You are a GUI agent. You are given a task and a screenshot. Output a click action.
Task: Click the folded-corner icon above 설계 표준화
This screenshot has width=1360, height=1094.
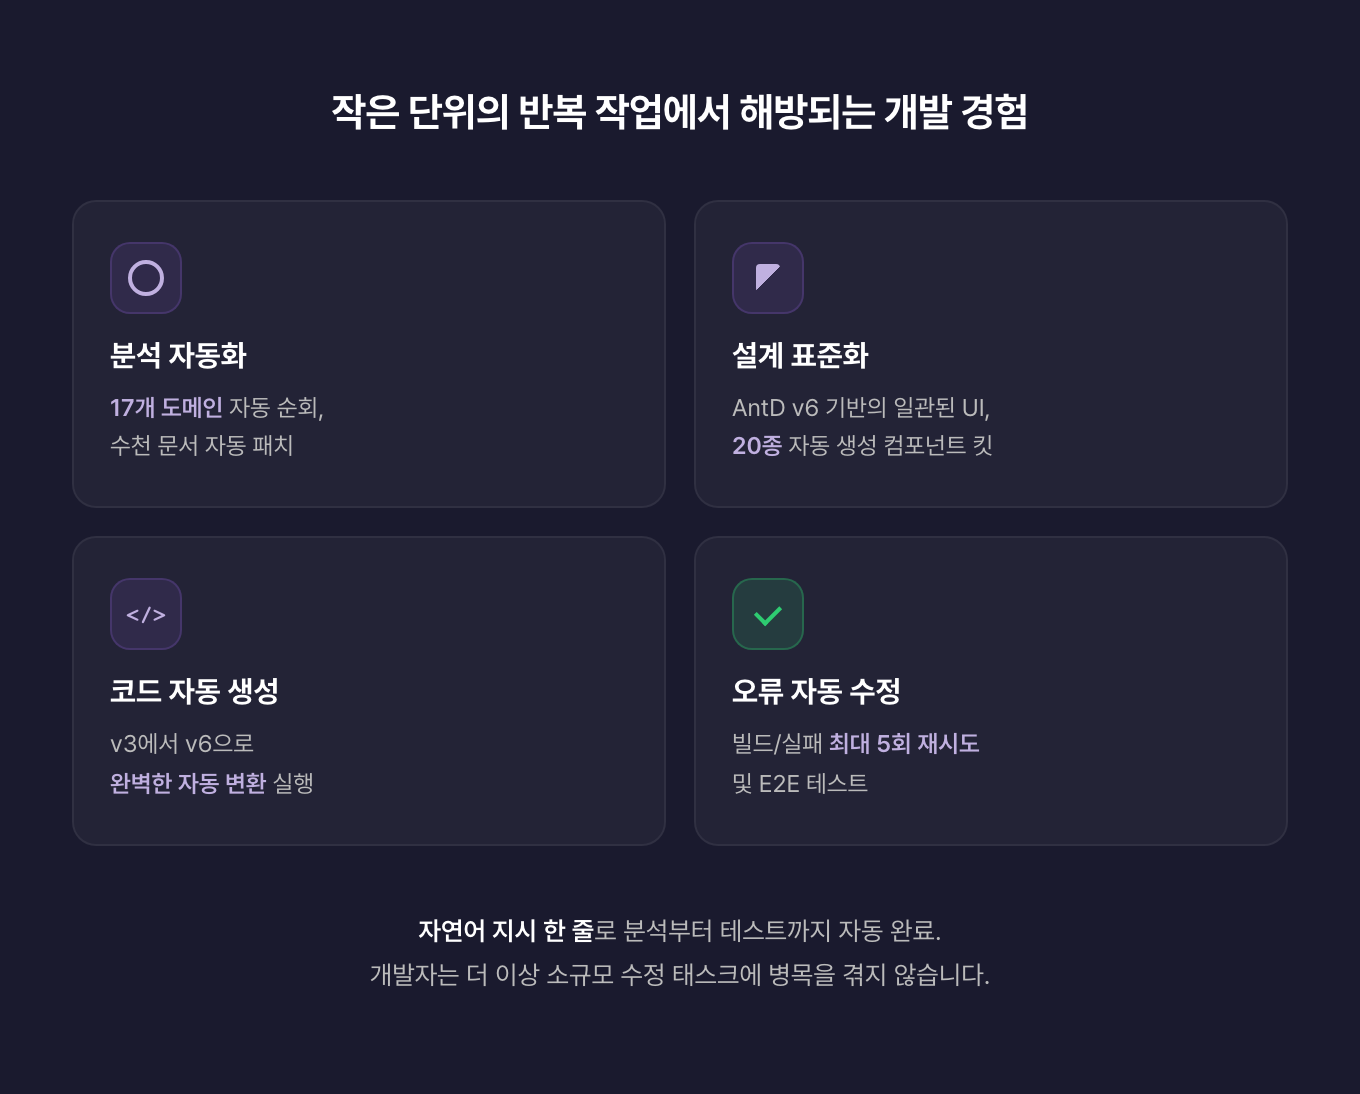point(768,278)
